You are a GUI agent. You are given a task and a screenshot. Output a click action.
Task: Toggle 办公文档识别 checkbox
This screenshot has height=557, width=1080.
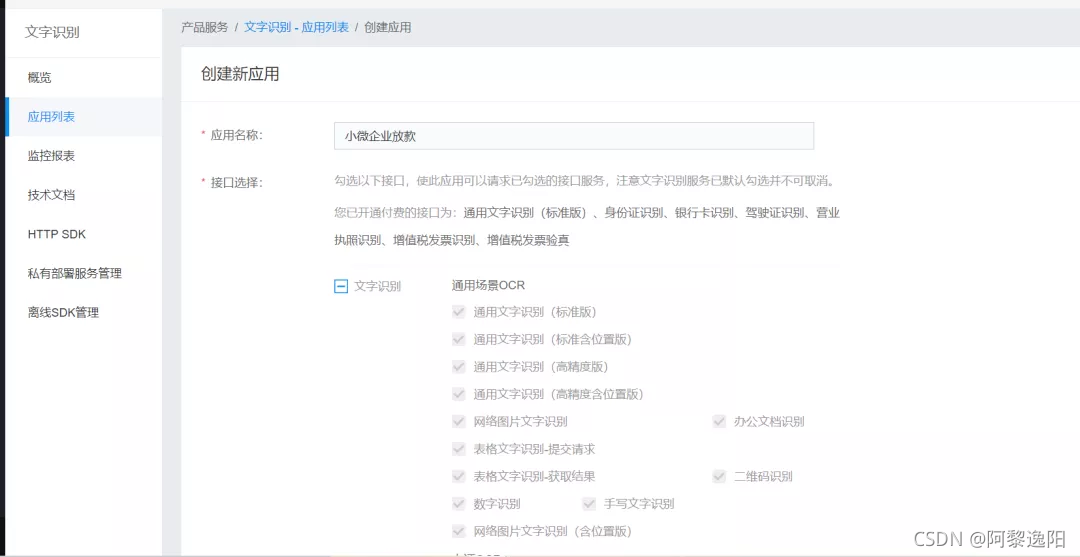click(x=719, y=421)
